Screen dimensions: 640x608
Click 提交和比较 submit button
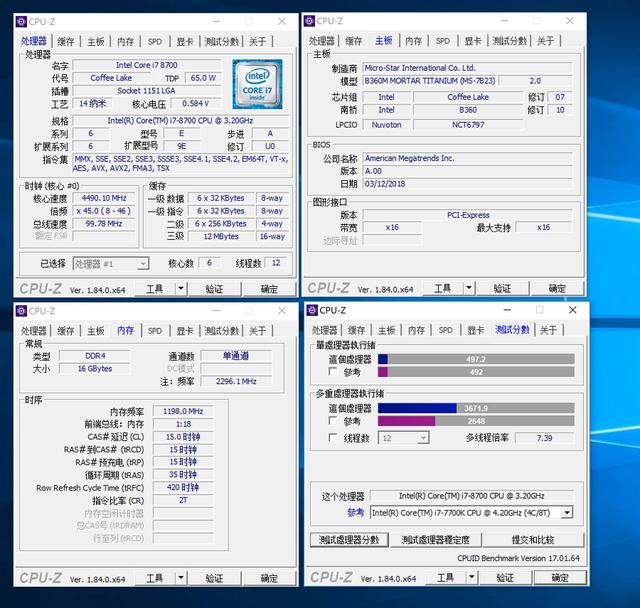pos(533,540)
